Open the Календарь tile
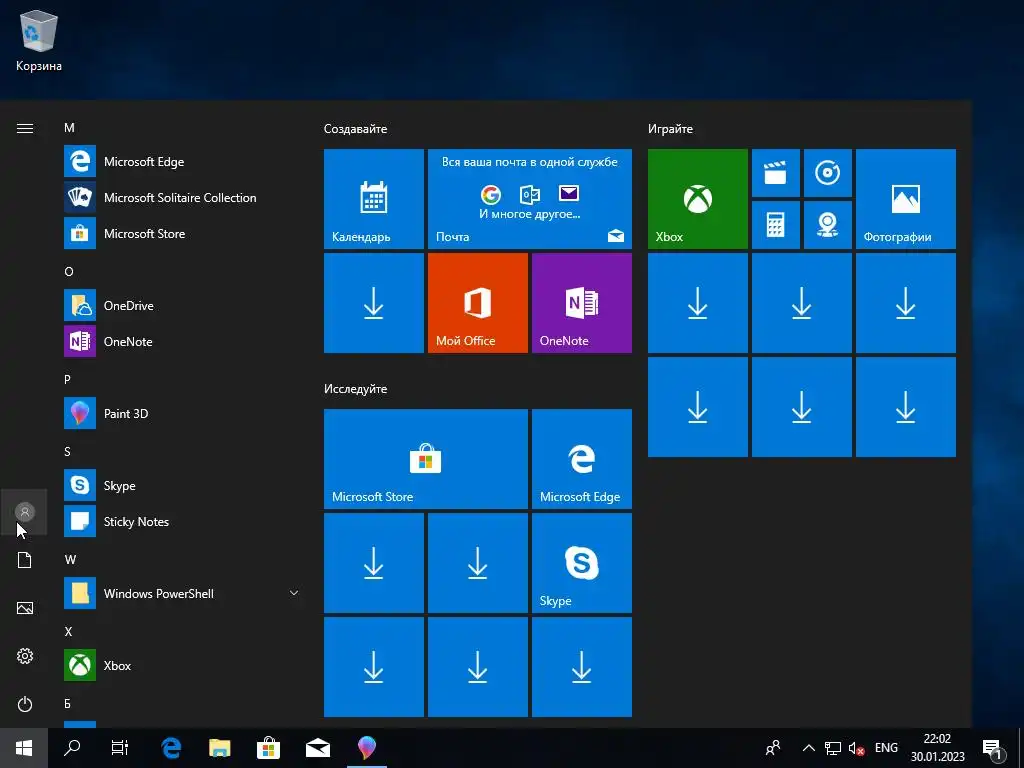 click(374, 199)
